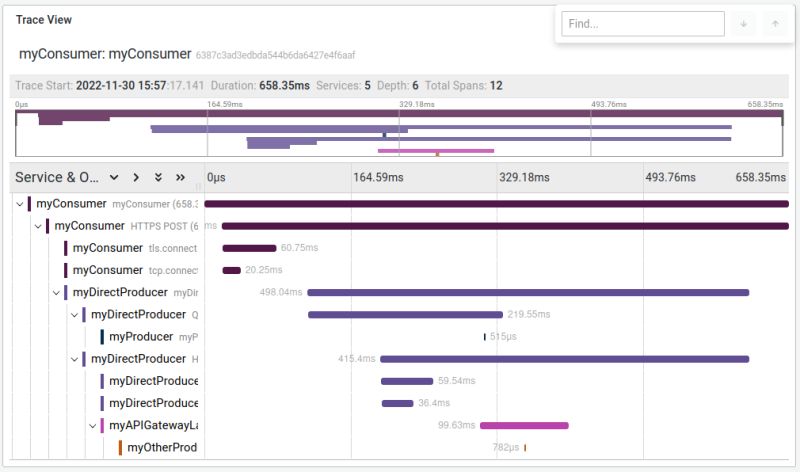Viewport: 800px width, 472px height.
Task: Click the myConsumer HTTPS POST timeline bar
Action: 505,226
